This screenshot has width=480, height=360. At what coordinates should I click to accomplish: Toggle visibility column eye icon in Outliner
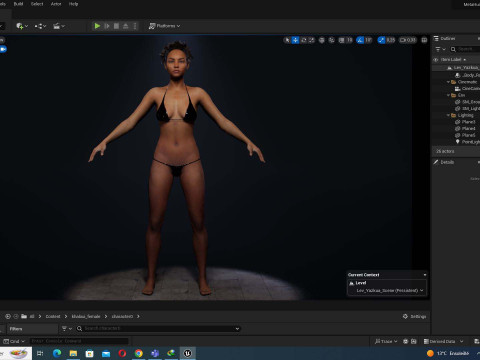coord(435,60)
